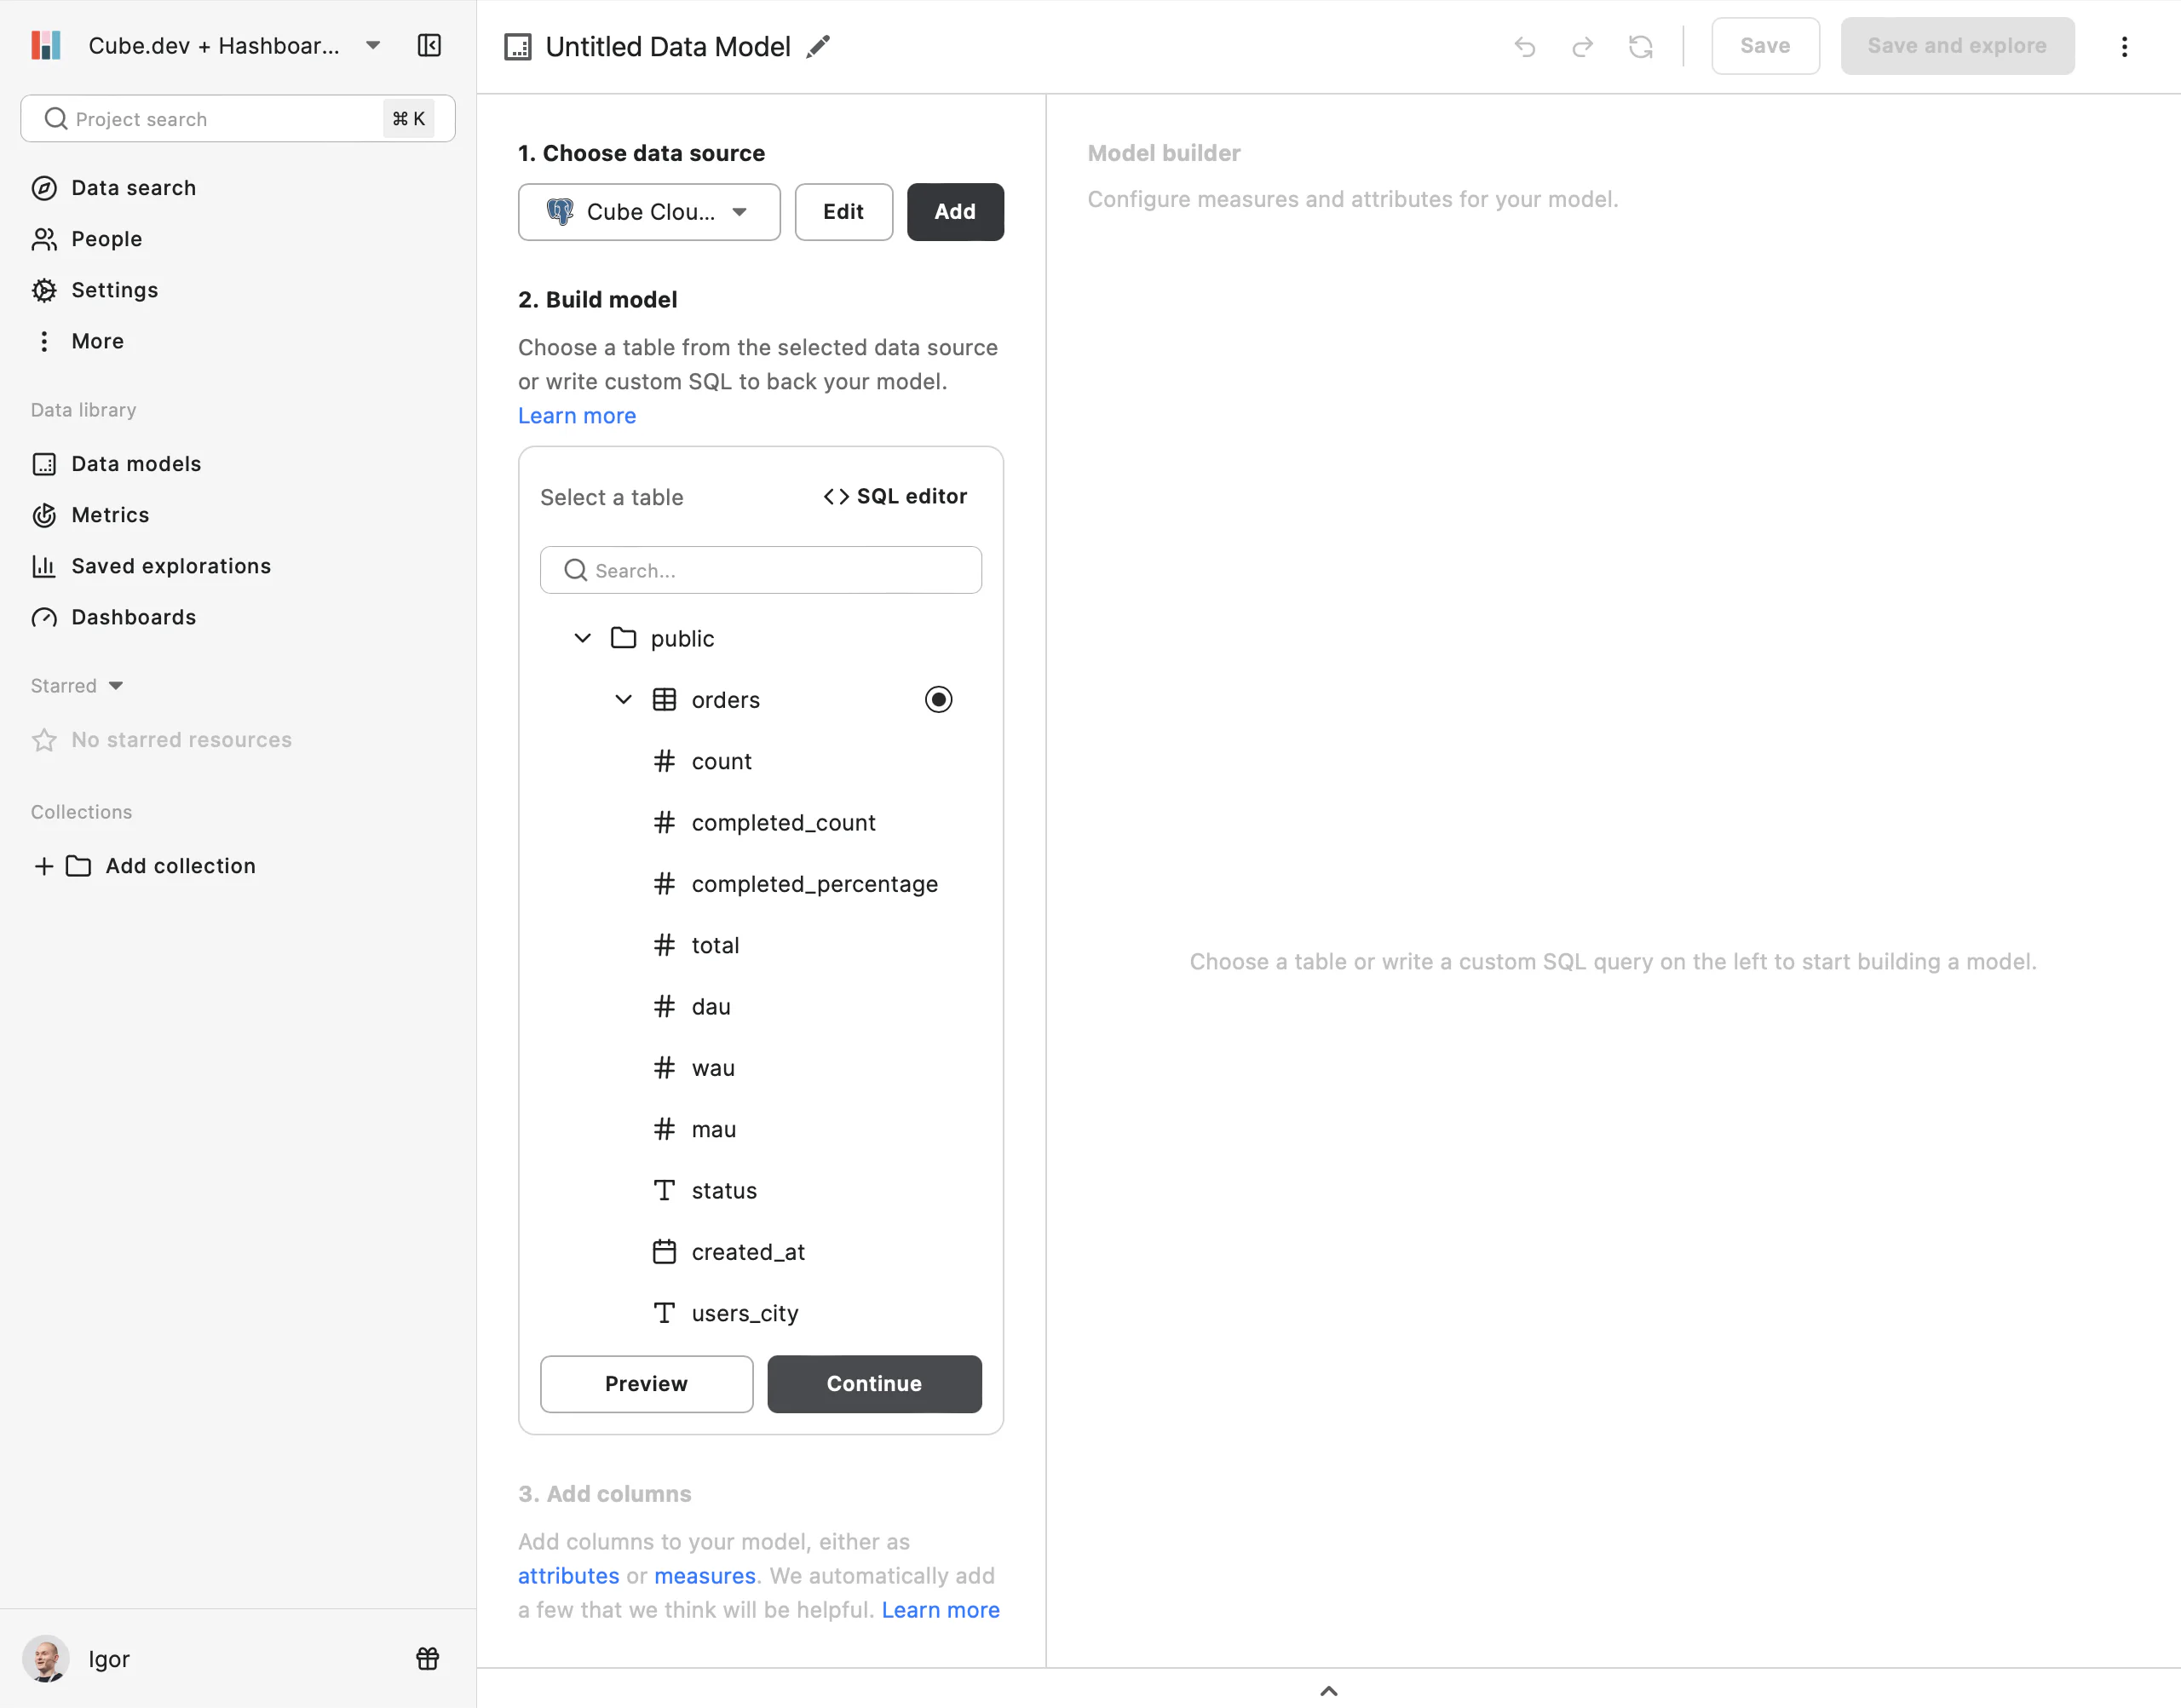
Task: Select the orders table radio button
Action: pos(938,700)
